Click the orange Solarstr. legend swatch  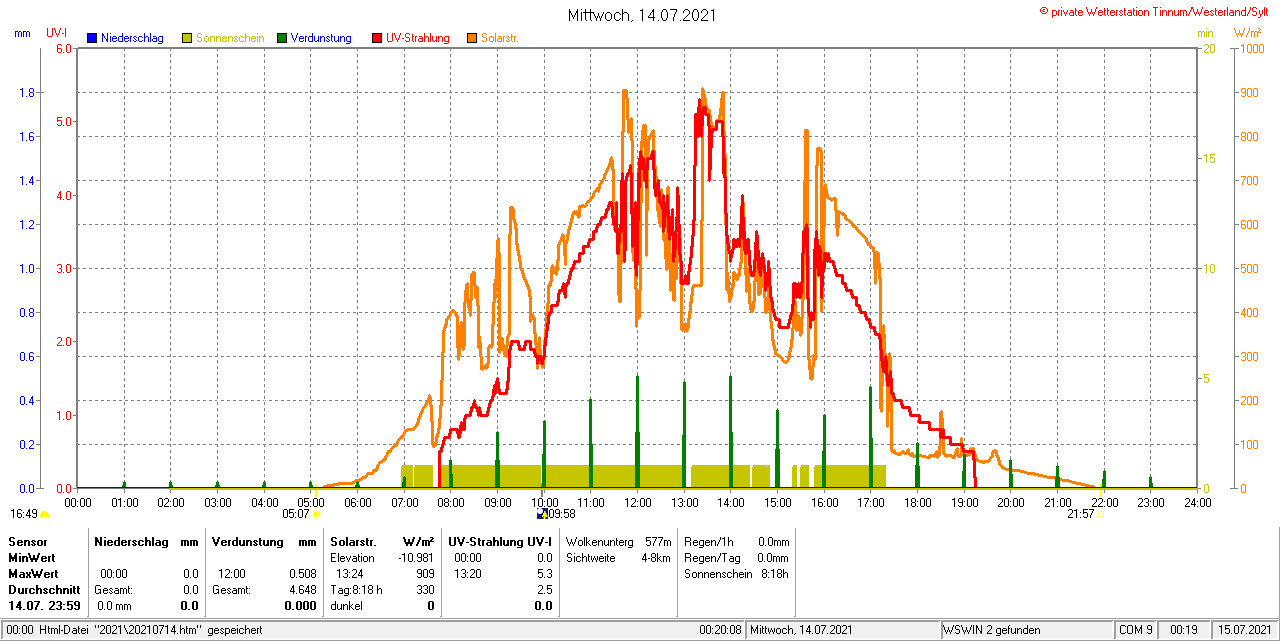click(472, 38)
